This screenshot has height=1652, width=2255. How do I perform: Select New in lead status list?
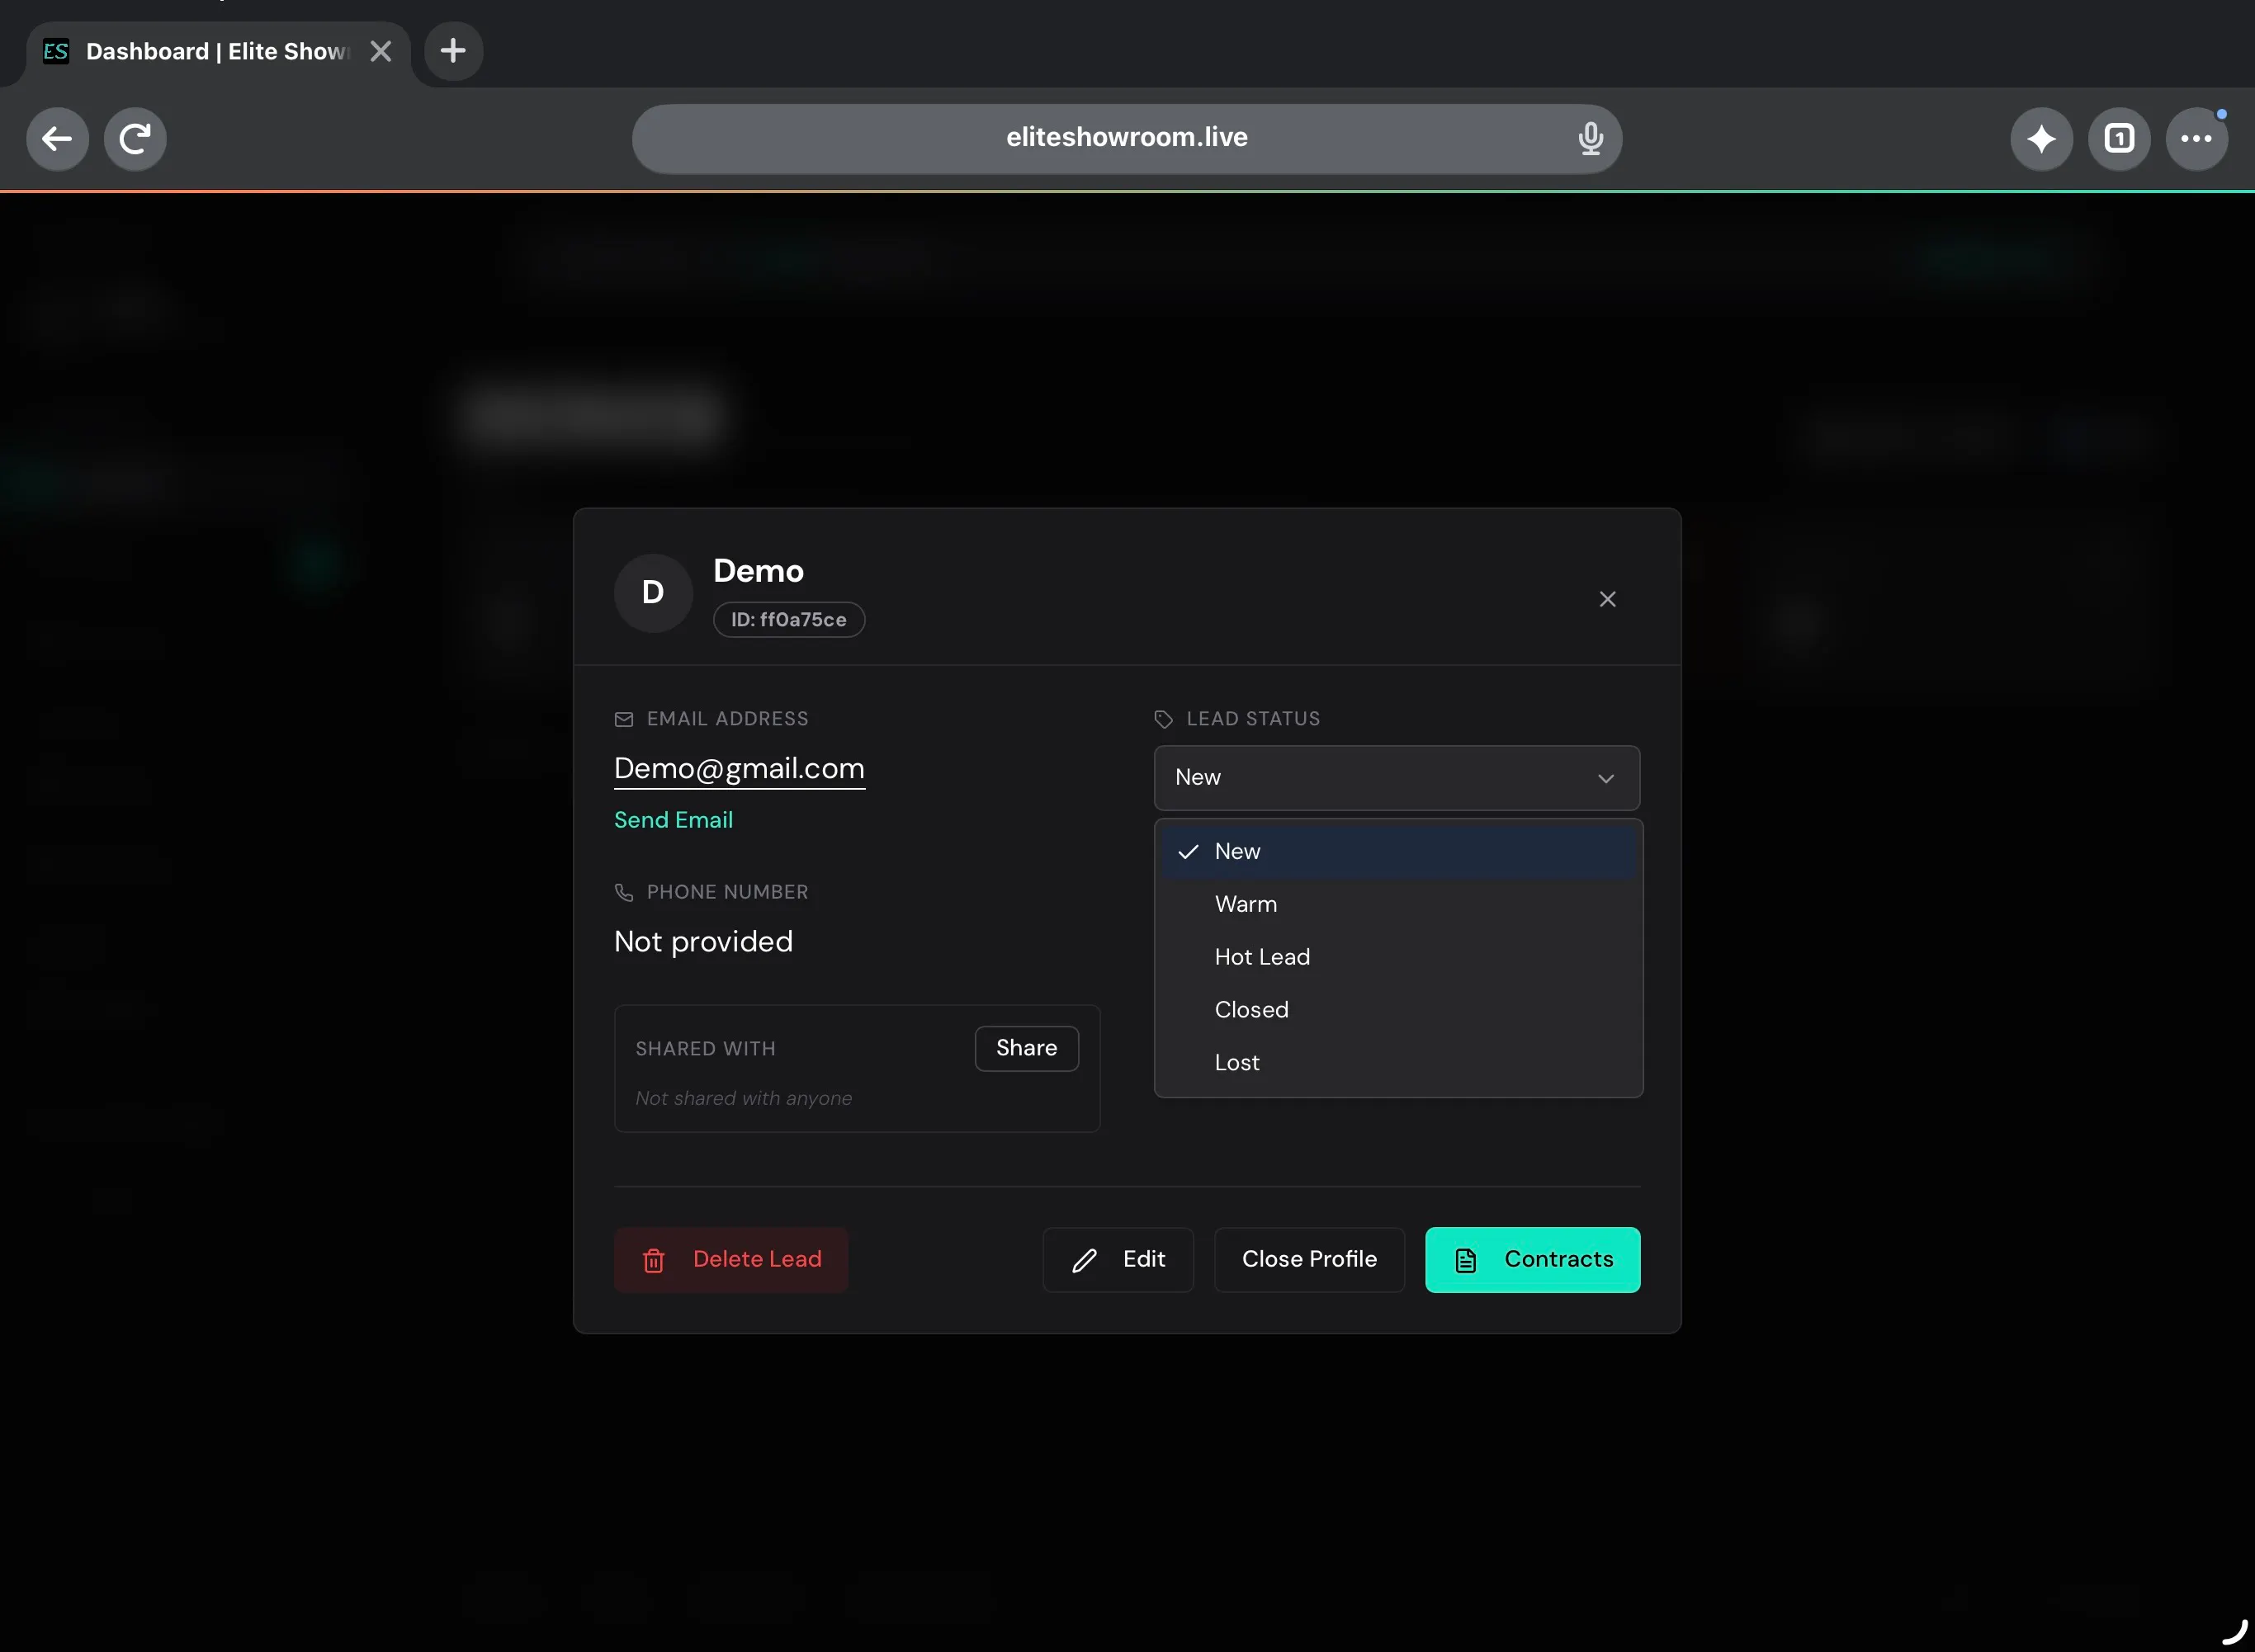click(1398, 851)
